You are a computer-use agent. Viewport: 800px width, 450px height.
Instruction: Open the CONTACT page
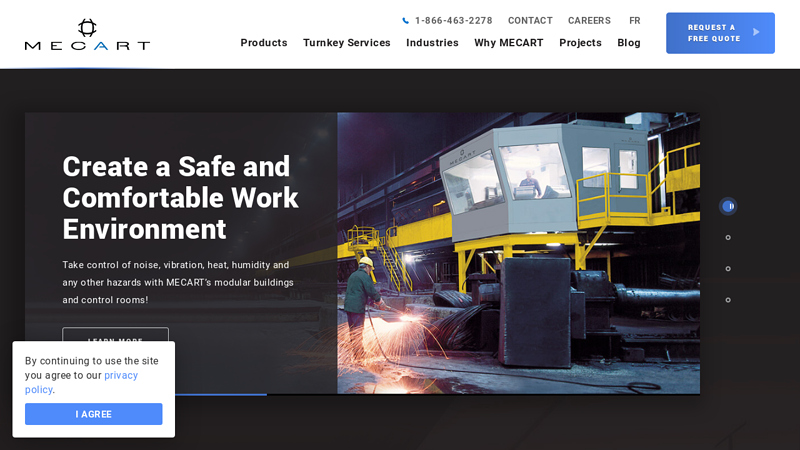(x=530, y=21)
